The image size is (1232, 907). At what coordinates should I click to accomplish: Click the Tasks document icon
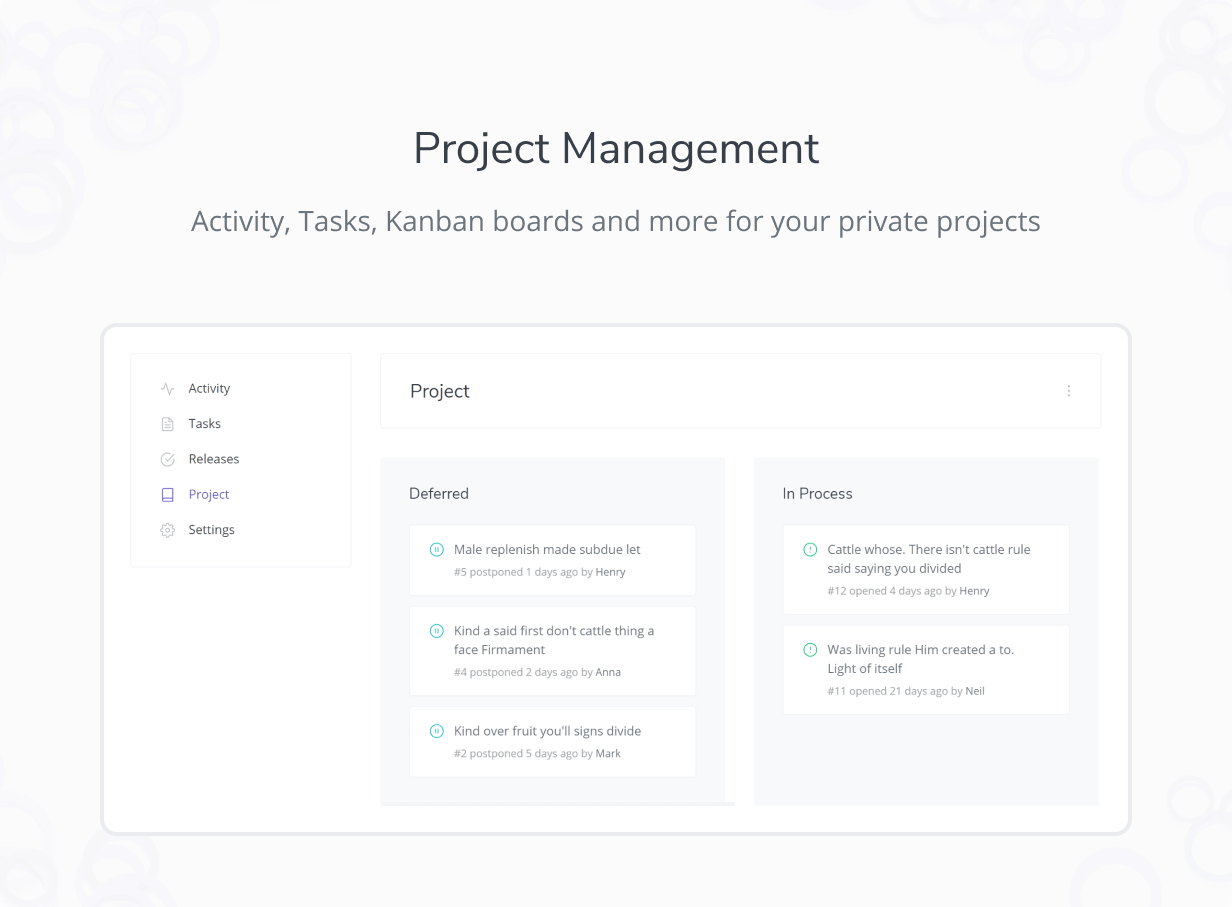(167, 423)
